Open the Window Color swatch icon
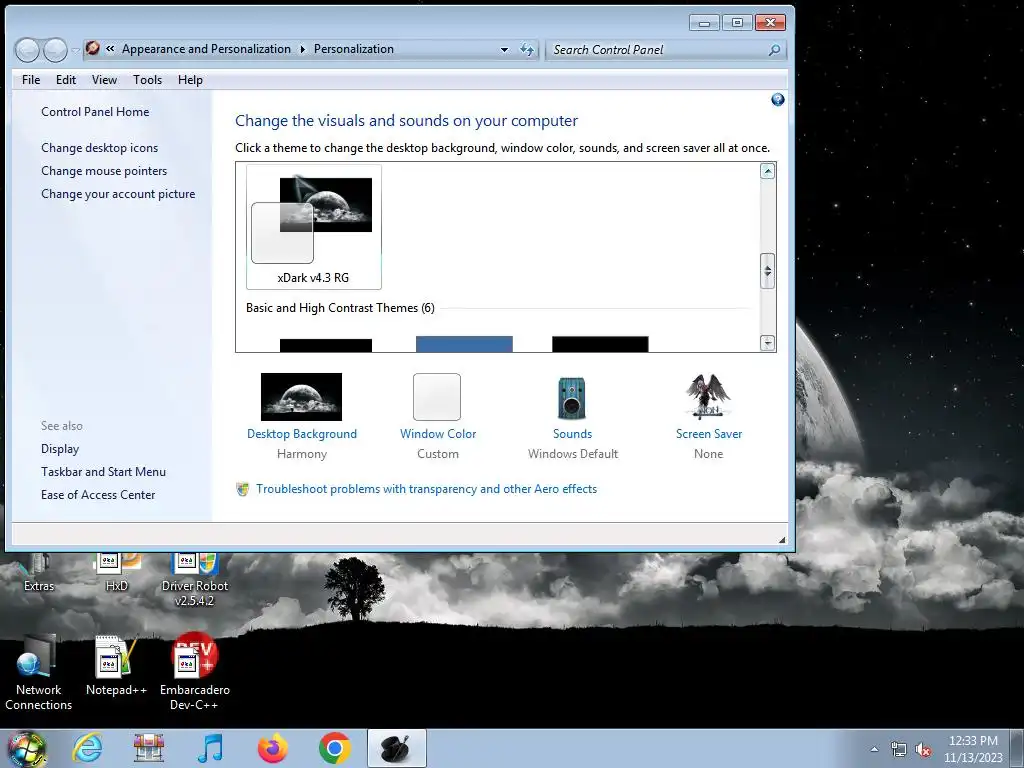The width and height of the screenshot is (1024, 768). pyautogui.click(x=437, y=396)
